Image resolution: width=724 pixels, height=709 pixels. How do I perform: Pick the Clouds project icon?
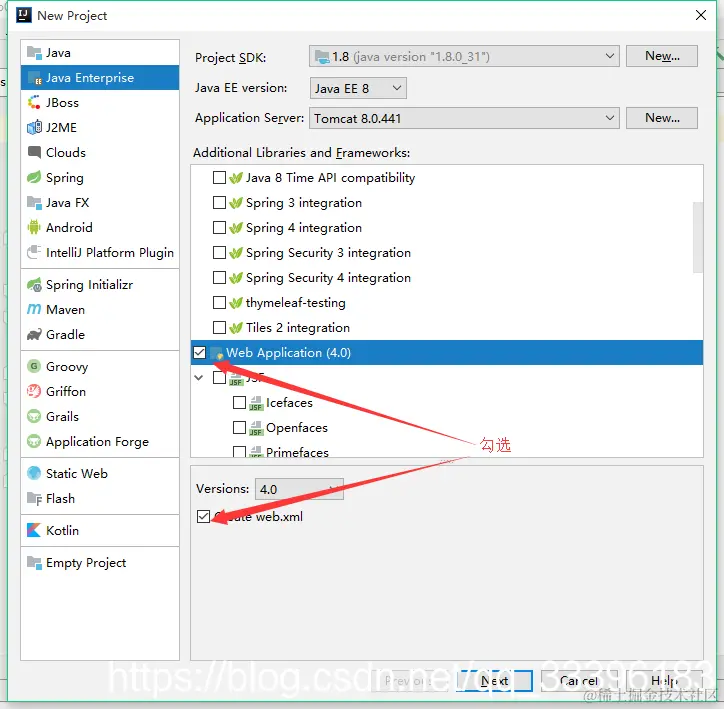(34, 152)
